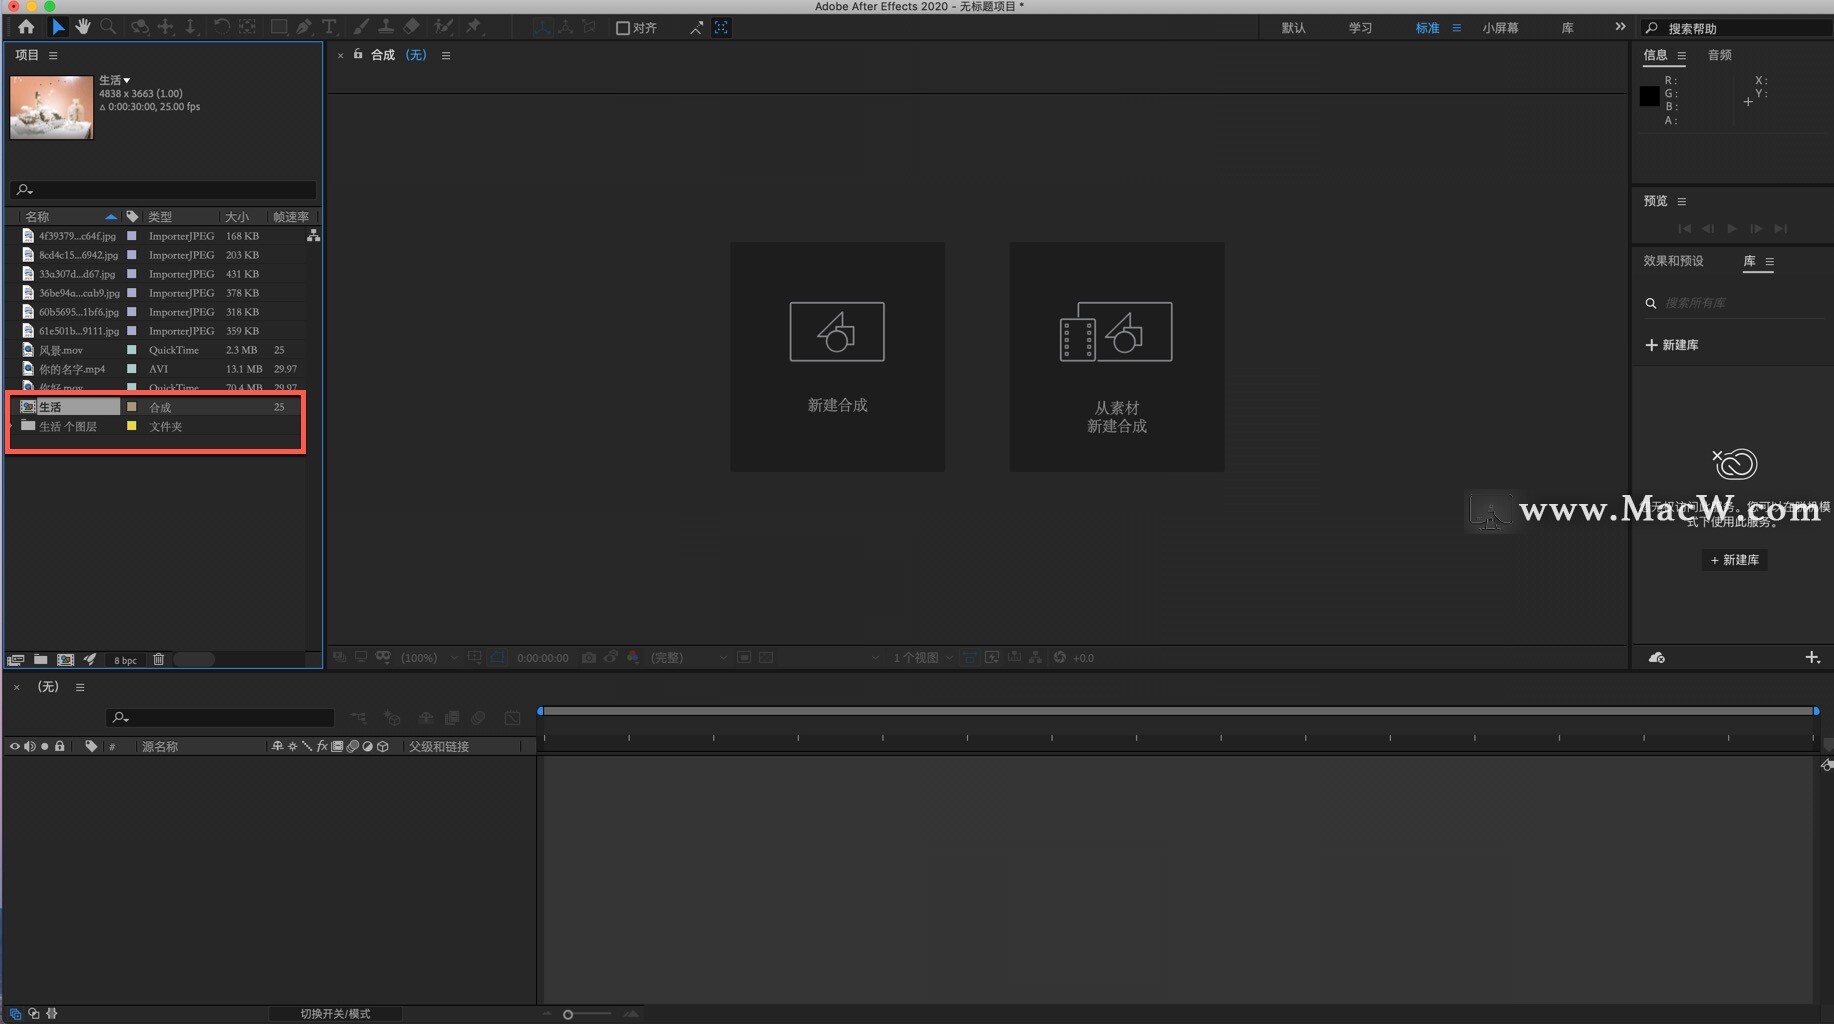Image resolution: width=1834 pixels, height=1024 pixels.
Task: Select the Eraser tool
Action: click(x=411, y=27)
